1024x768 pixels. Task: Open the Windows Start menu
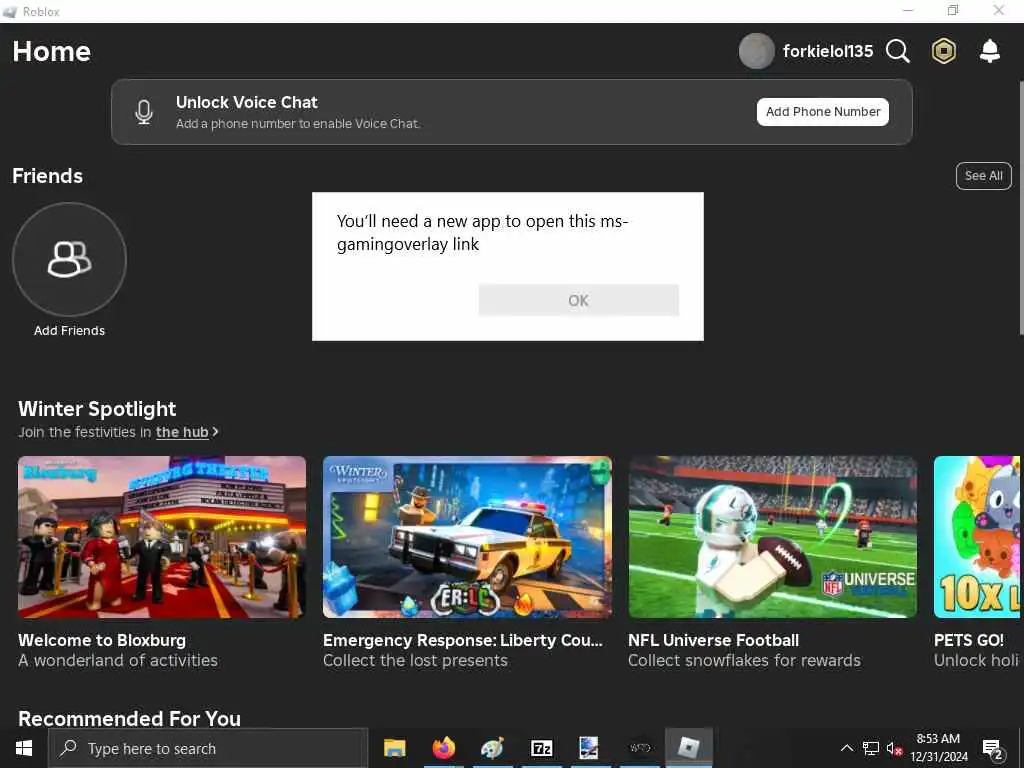click(x=24, y=748)
